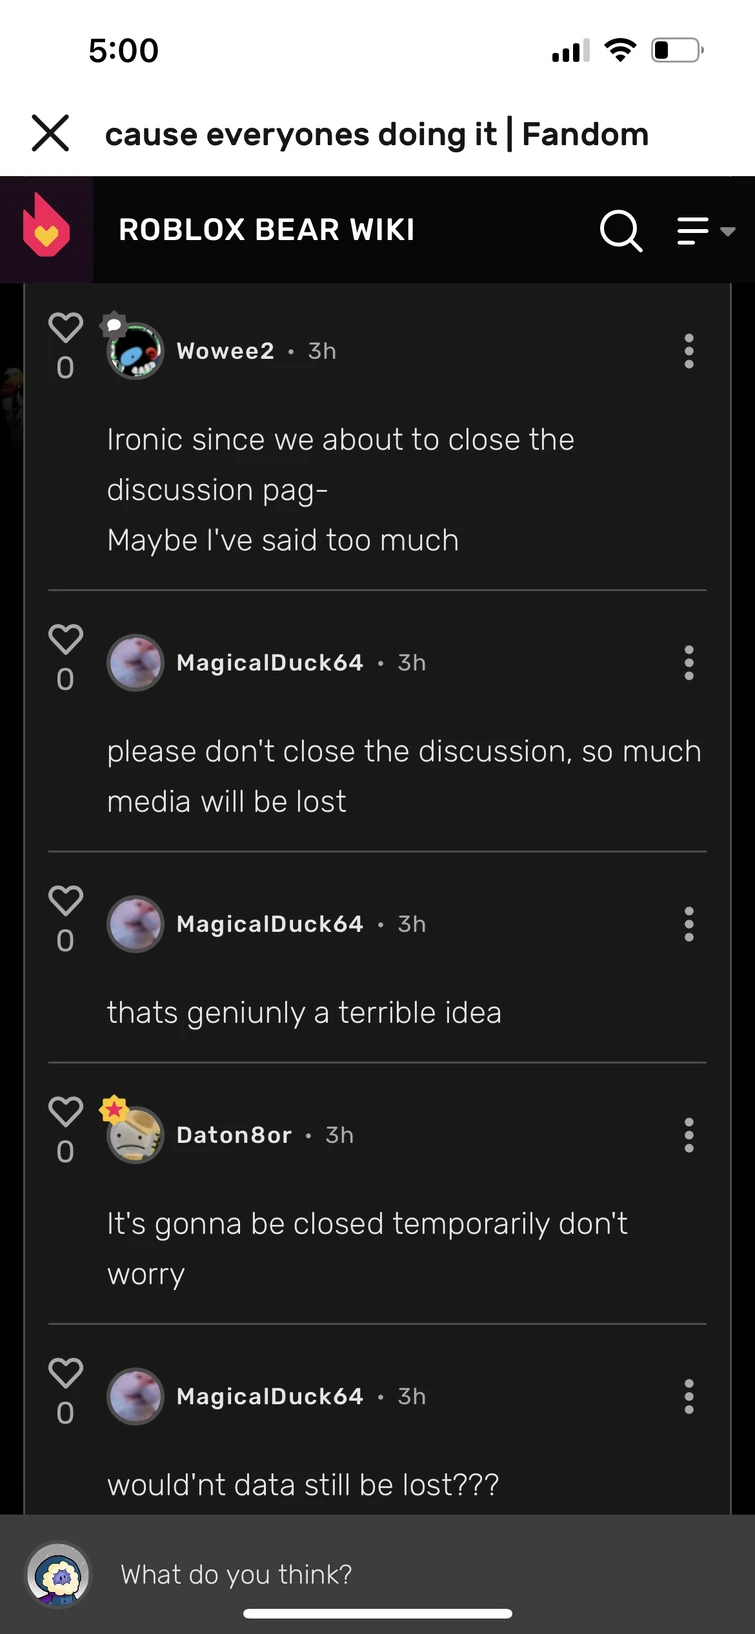The width and height of the screenshot is (755, 1634).
Task: Heart Daton8or's 'closed temporarily' reply
Action: [x=66, y=1111]
